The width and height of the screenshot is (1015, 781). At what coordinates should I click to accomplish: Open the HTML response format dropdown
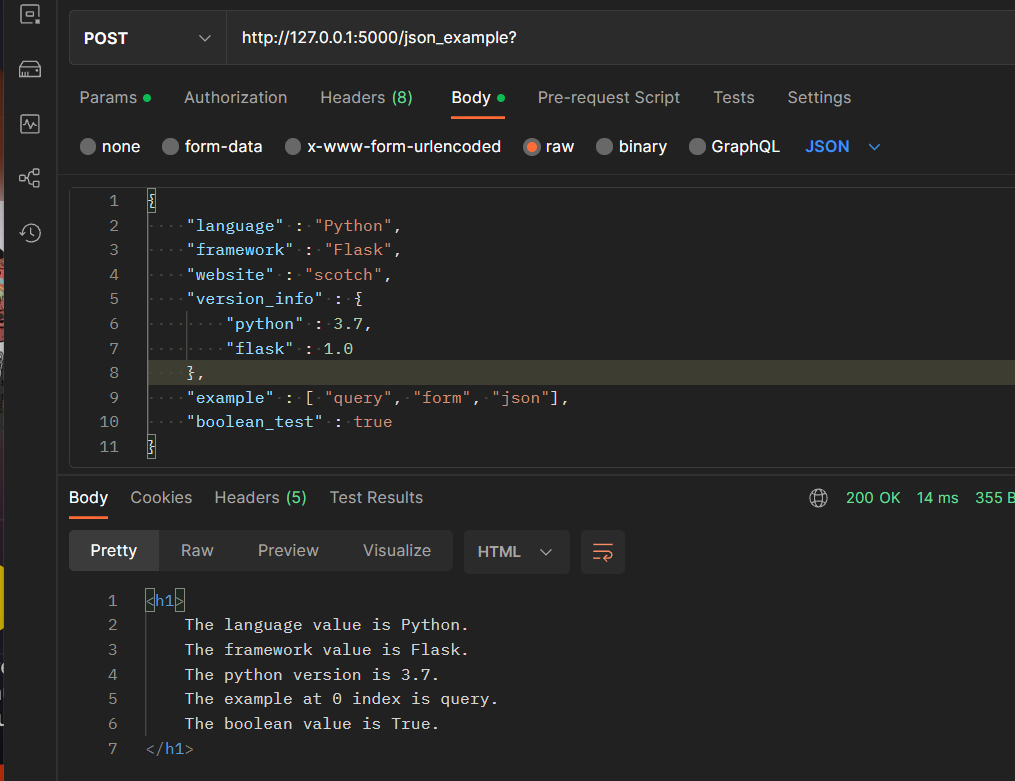point(517,552)
